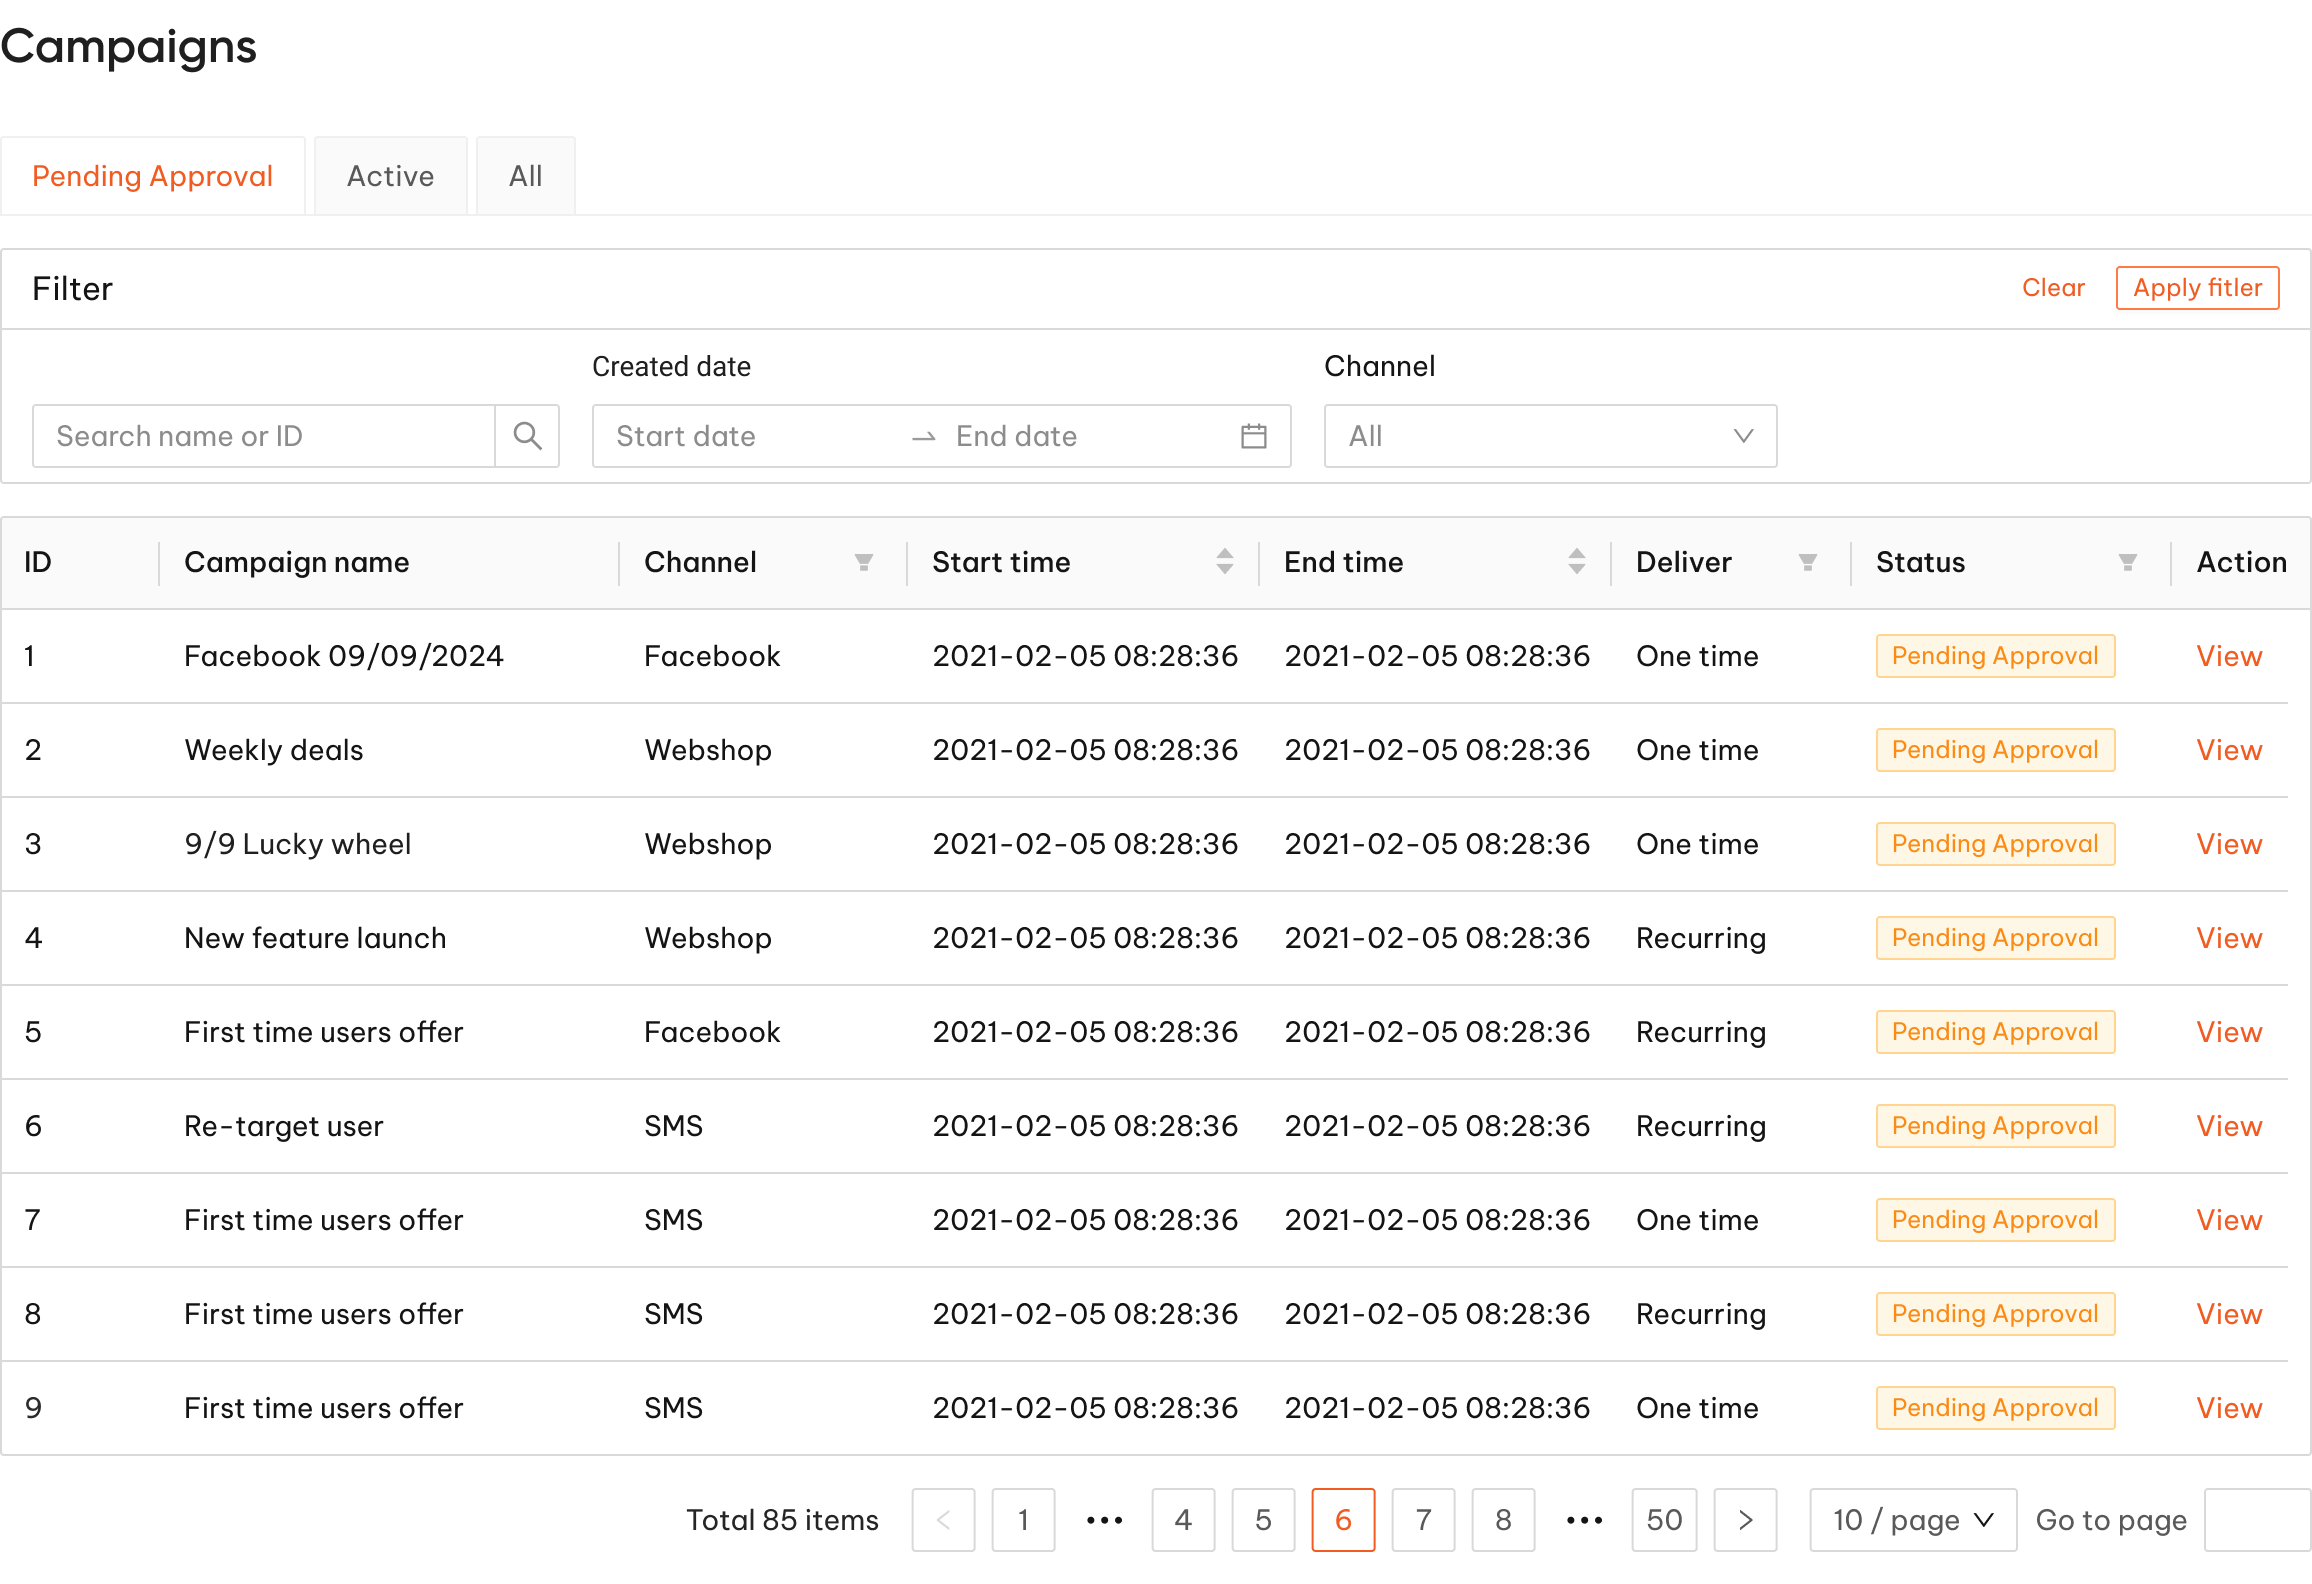Image resolution: width=2312 pixels, height=1584 pixels.
Task: Go to page 1
Action: click(1023, 1520)
